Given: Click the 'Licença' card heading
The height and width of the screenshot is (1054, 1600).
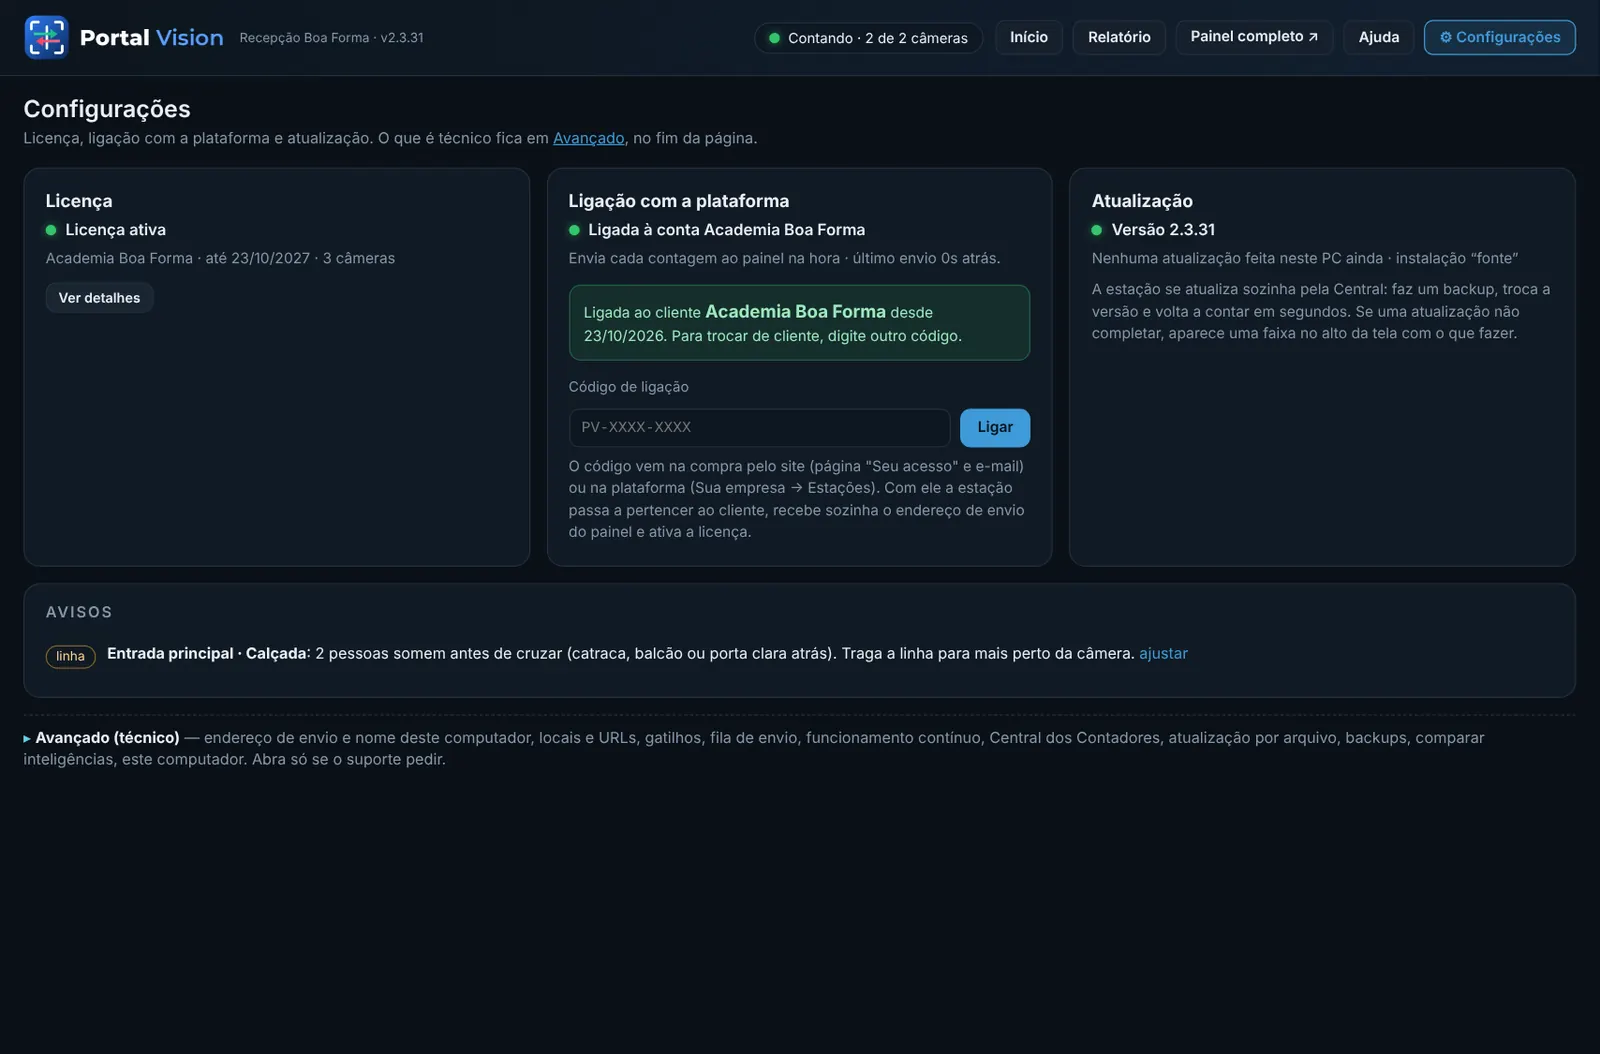Looking at the screenshot, I should (x=79, y=201).
